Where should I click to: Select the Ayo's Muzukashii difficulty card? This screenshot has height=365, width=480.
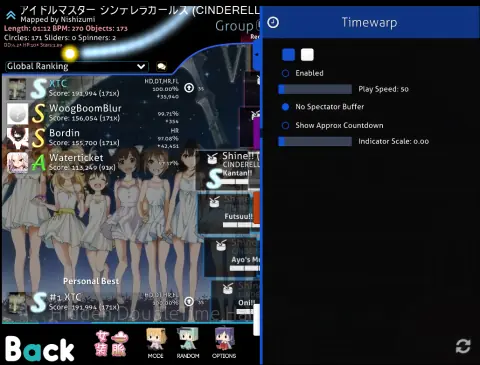233,257
